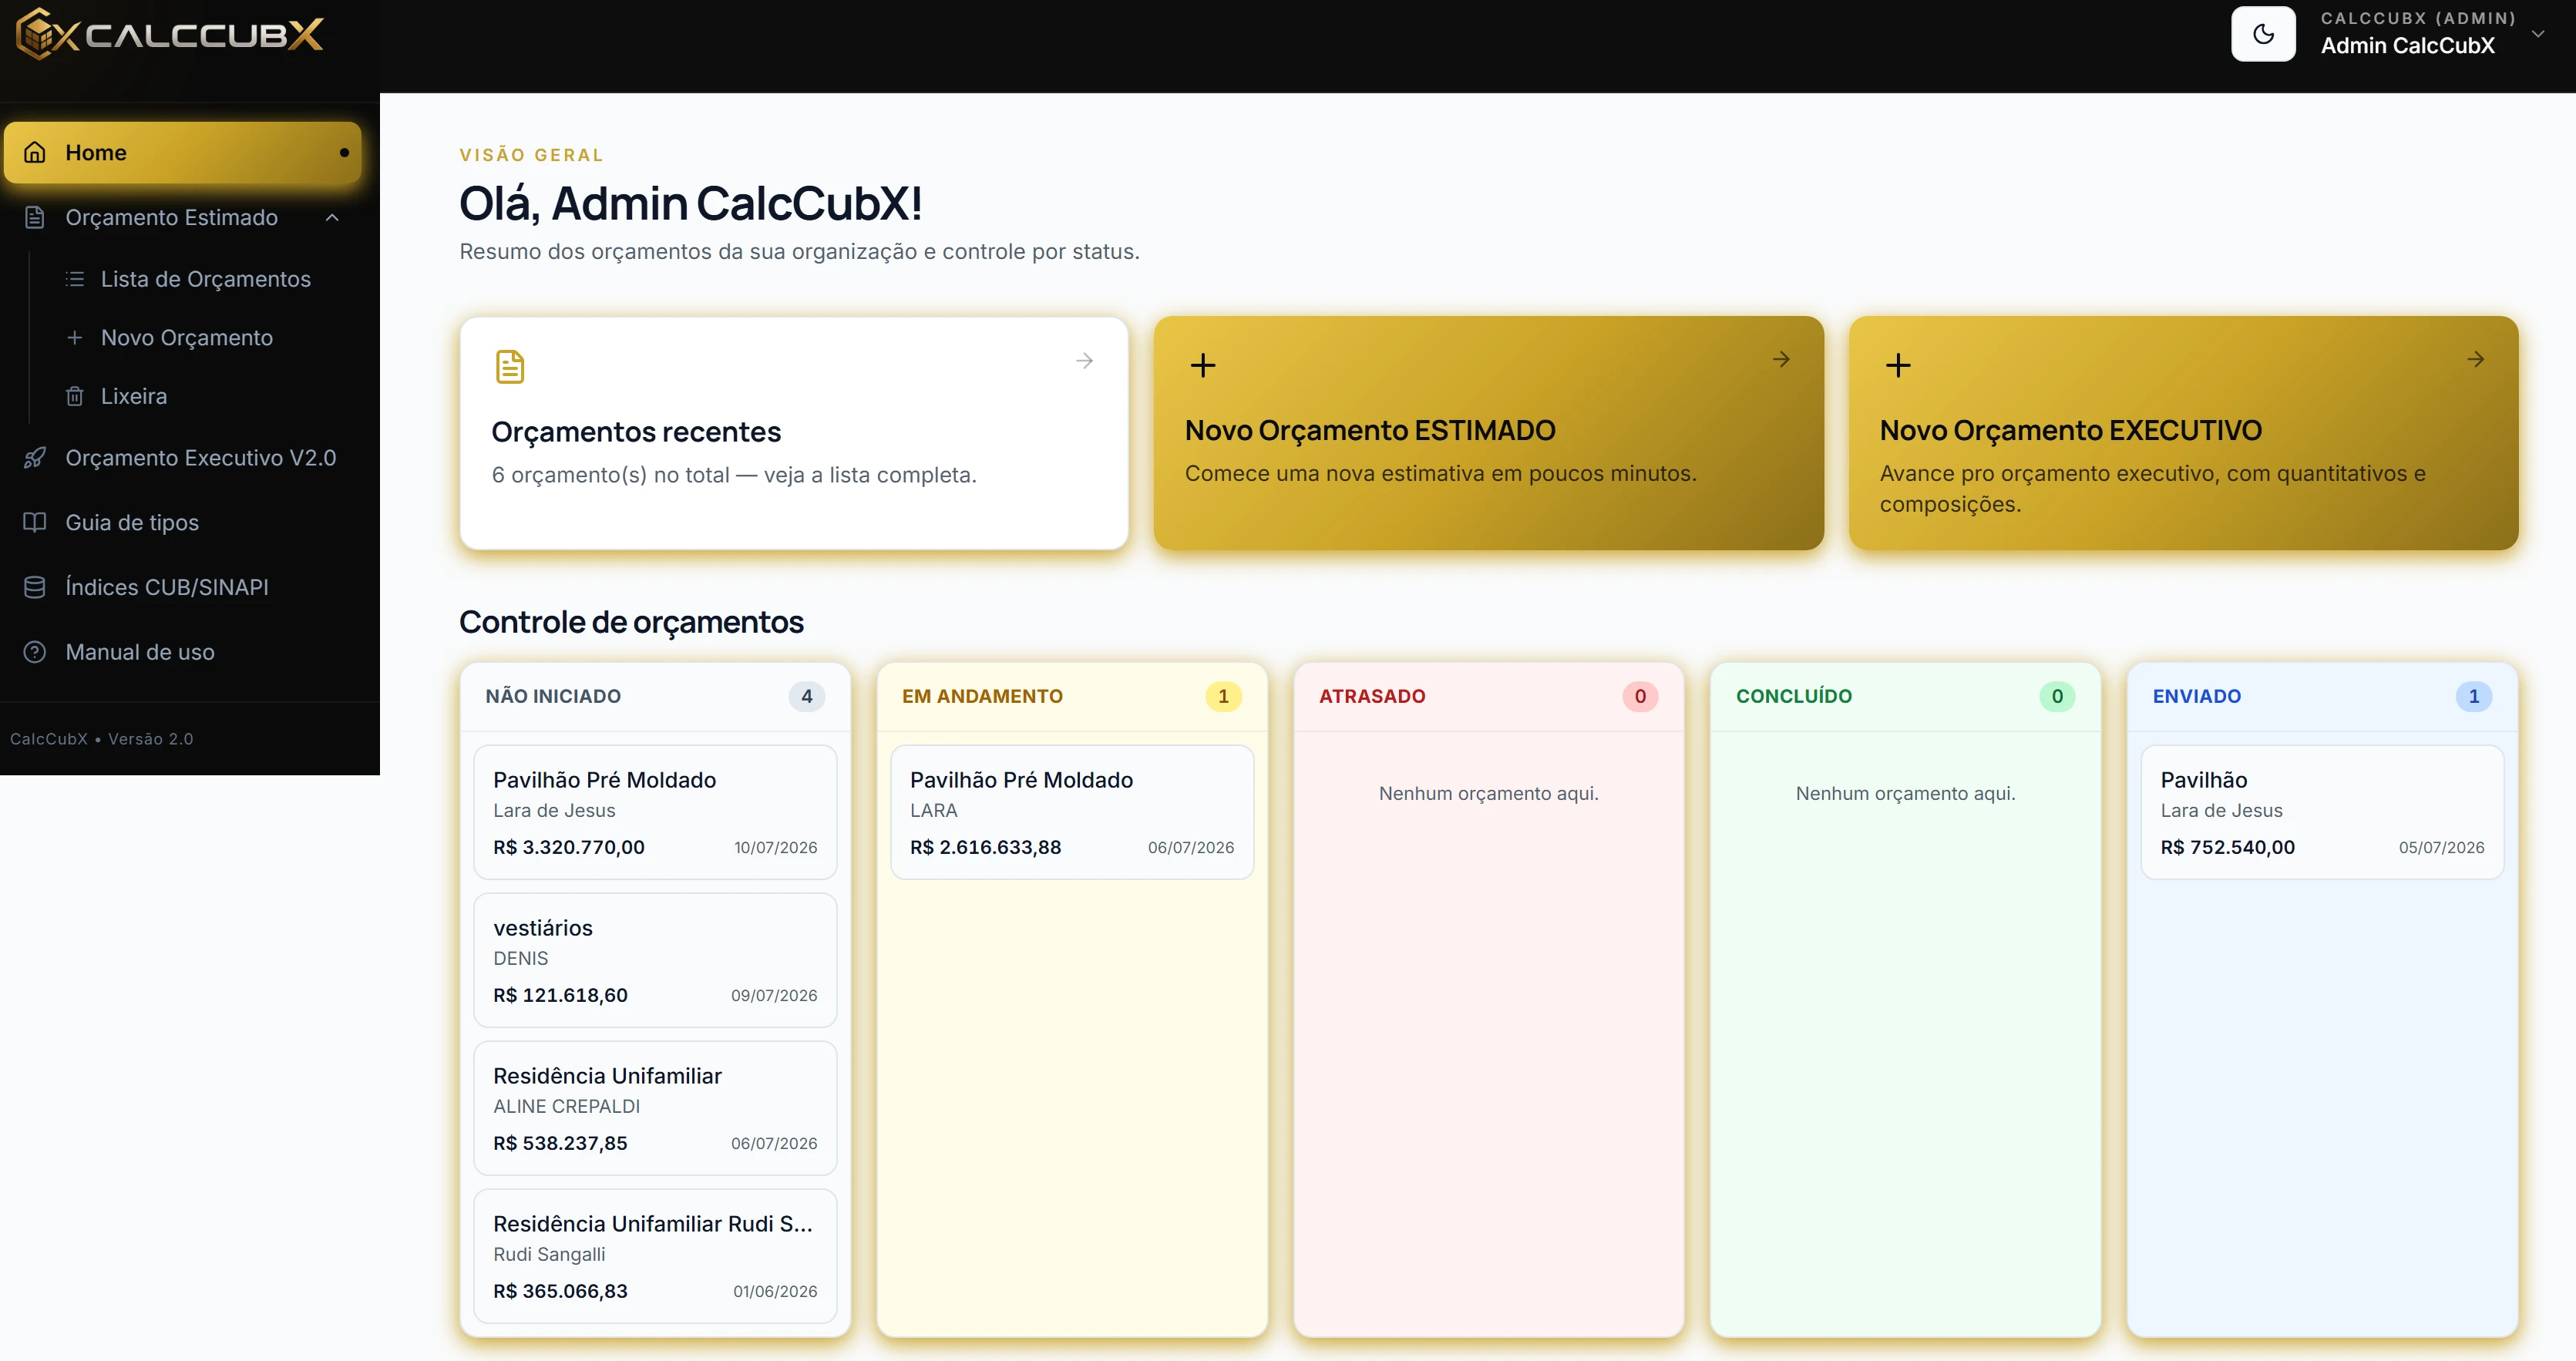The width and height of the screenshot is (2576, 1361).
Task: Click the arrow on Novo Orçamento ESTIMADO card
Action: (1781, 359)
